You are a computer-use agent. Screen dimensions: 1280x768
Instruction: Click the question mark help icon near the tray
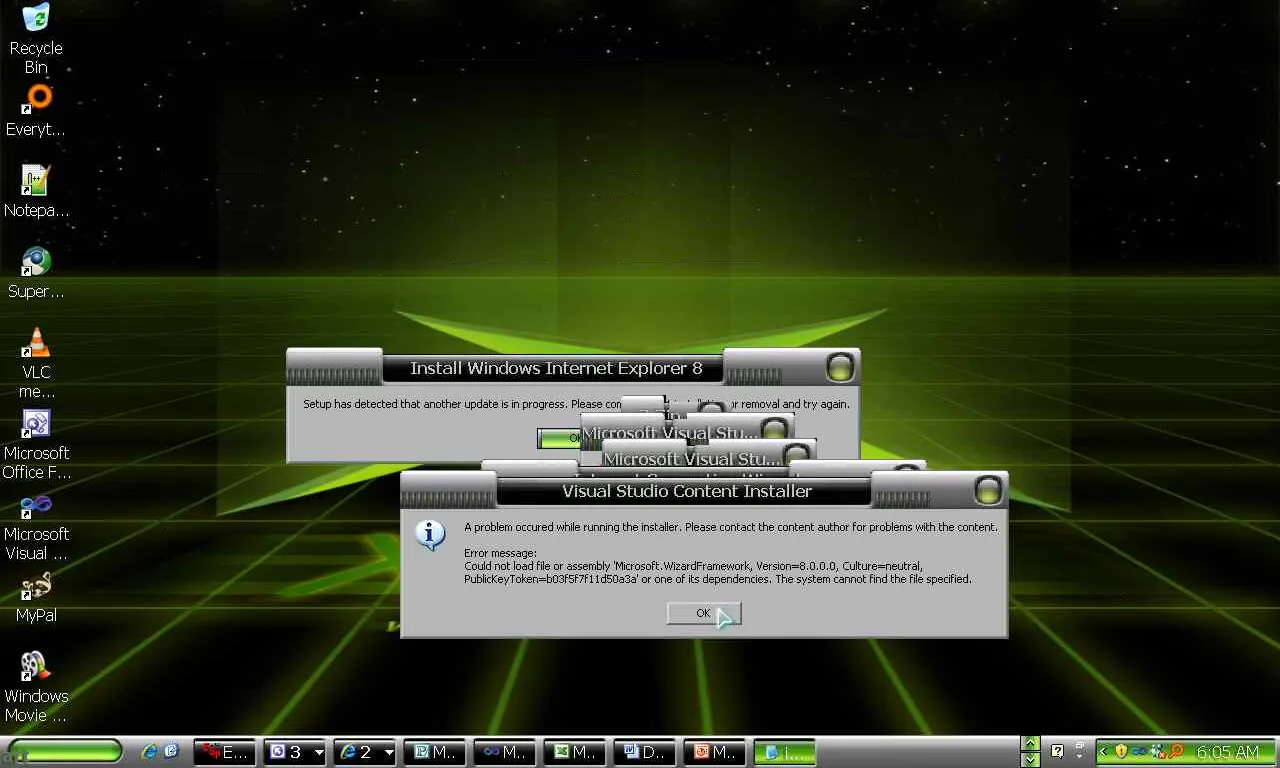pyautogui.click(x=1057, y=751)
